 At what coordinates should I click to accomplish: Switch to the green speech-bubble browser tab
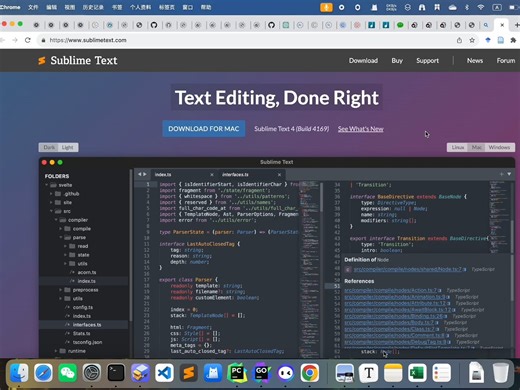tap(400, 25)
